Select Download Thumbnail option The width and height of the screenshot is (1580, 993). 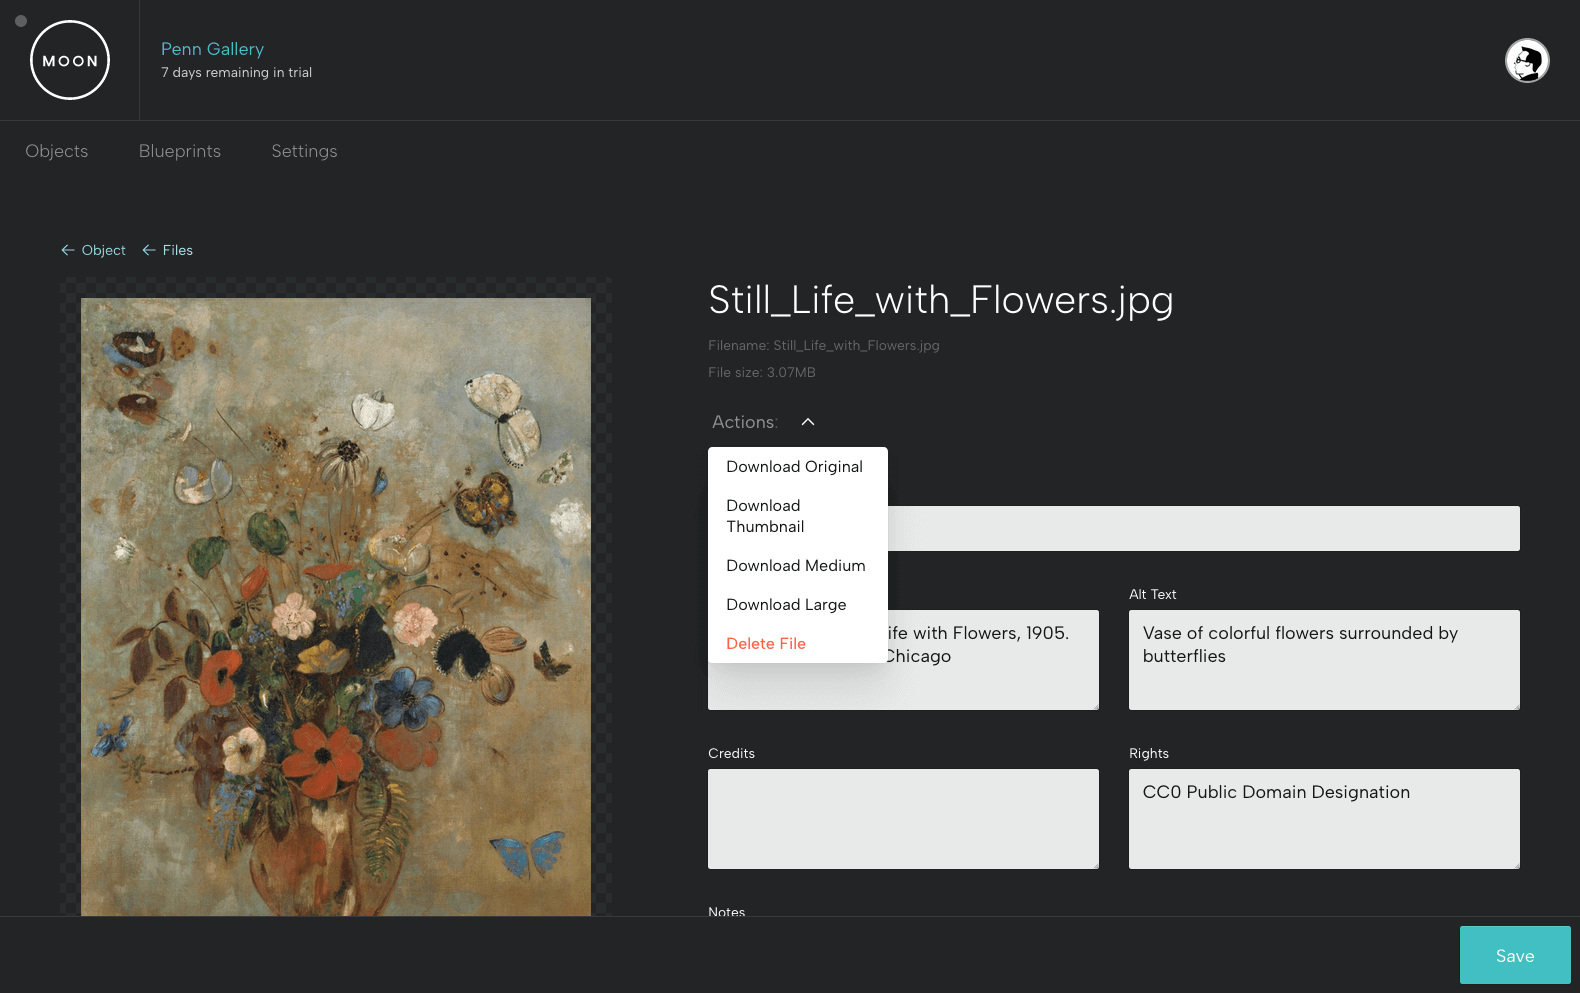[797, 516]
